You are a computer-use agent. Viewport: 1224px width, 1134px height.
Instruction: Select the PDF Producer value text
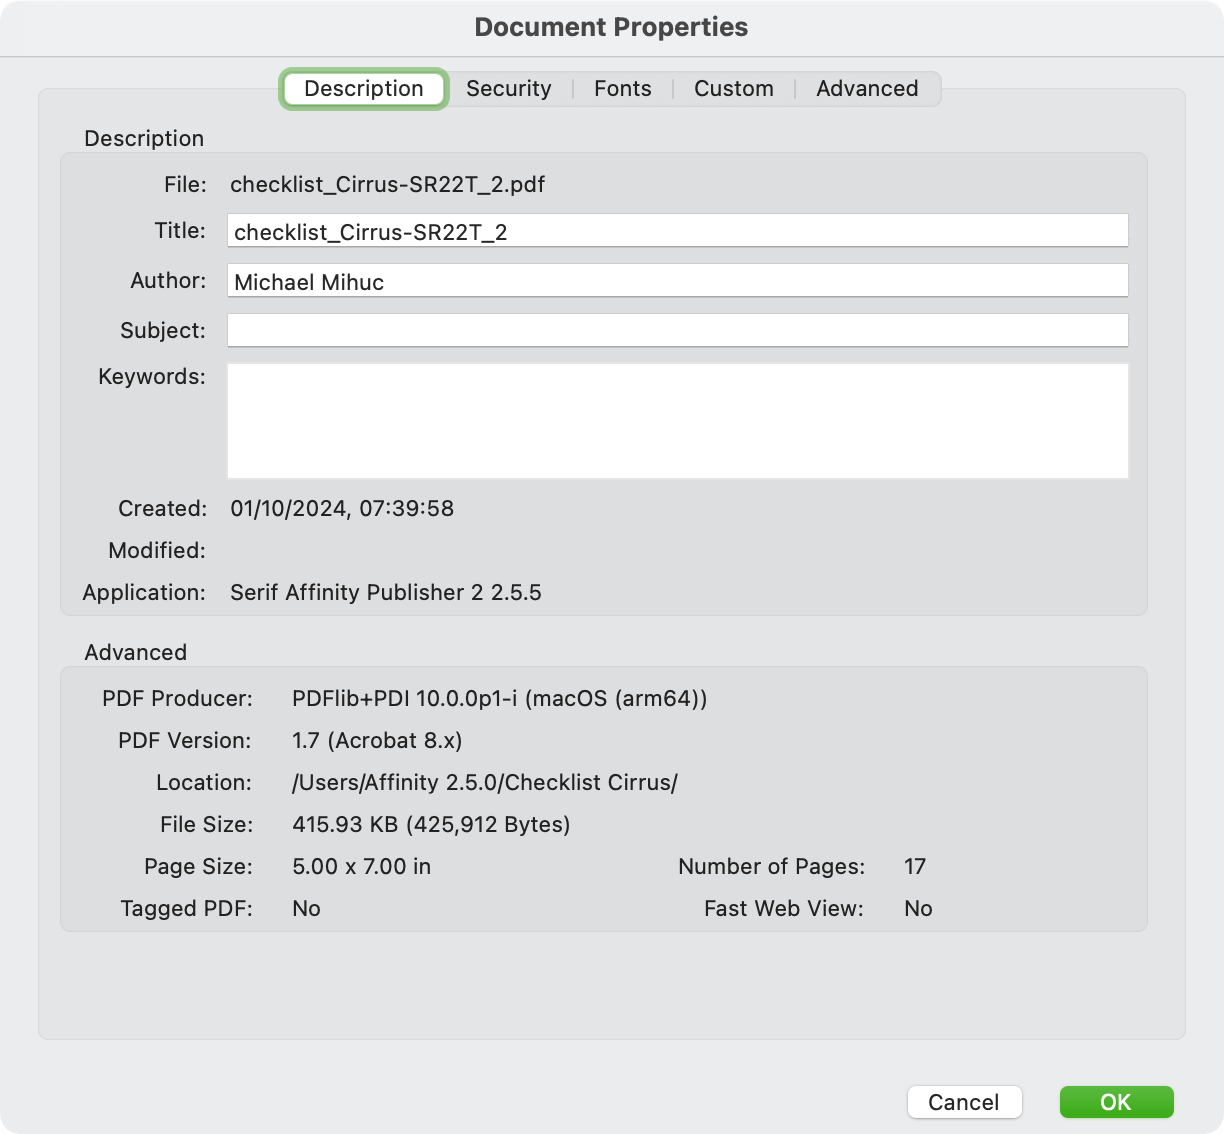(x=500, y=698)
